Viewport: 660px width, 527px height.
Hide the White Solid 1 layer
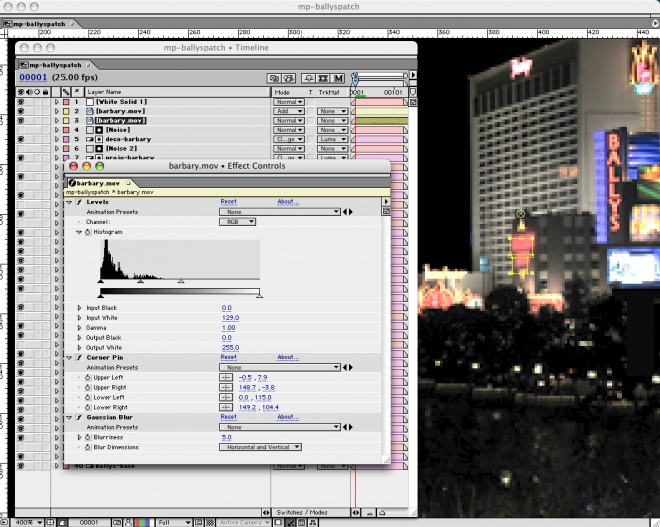pos(21,102)
